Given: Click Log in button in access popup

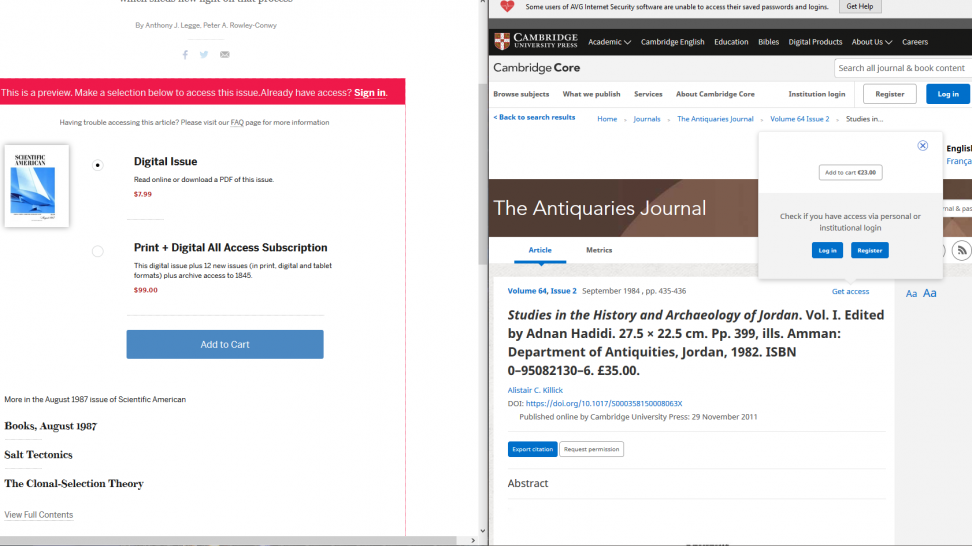Looking at the screenshot, I should point(827,250).
